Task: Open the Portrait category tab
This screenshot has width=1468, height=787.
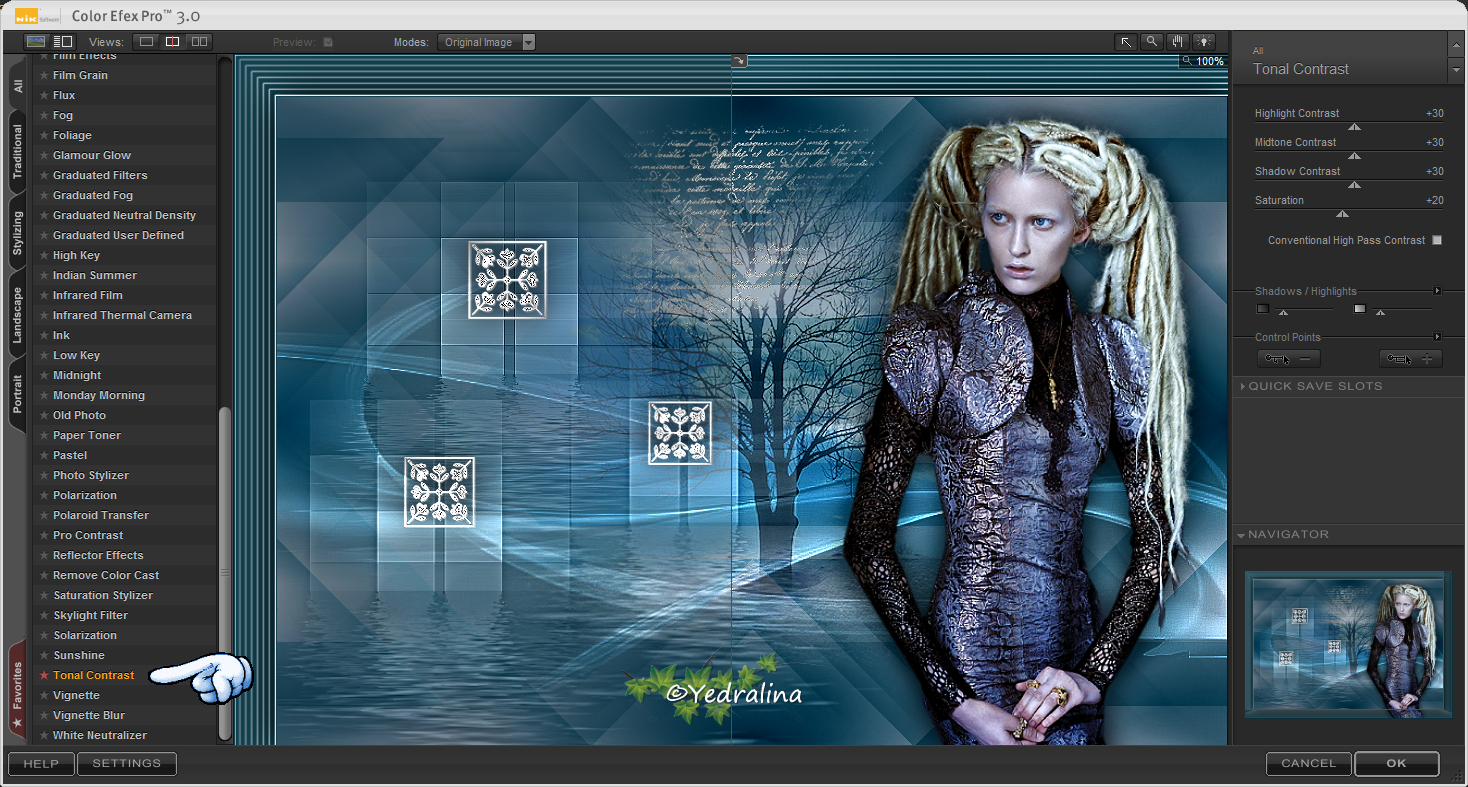Action: pos(17,393)
